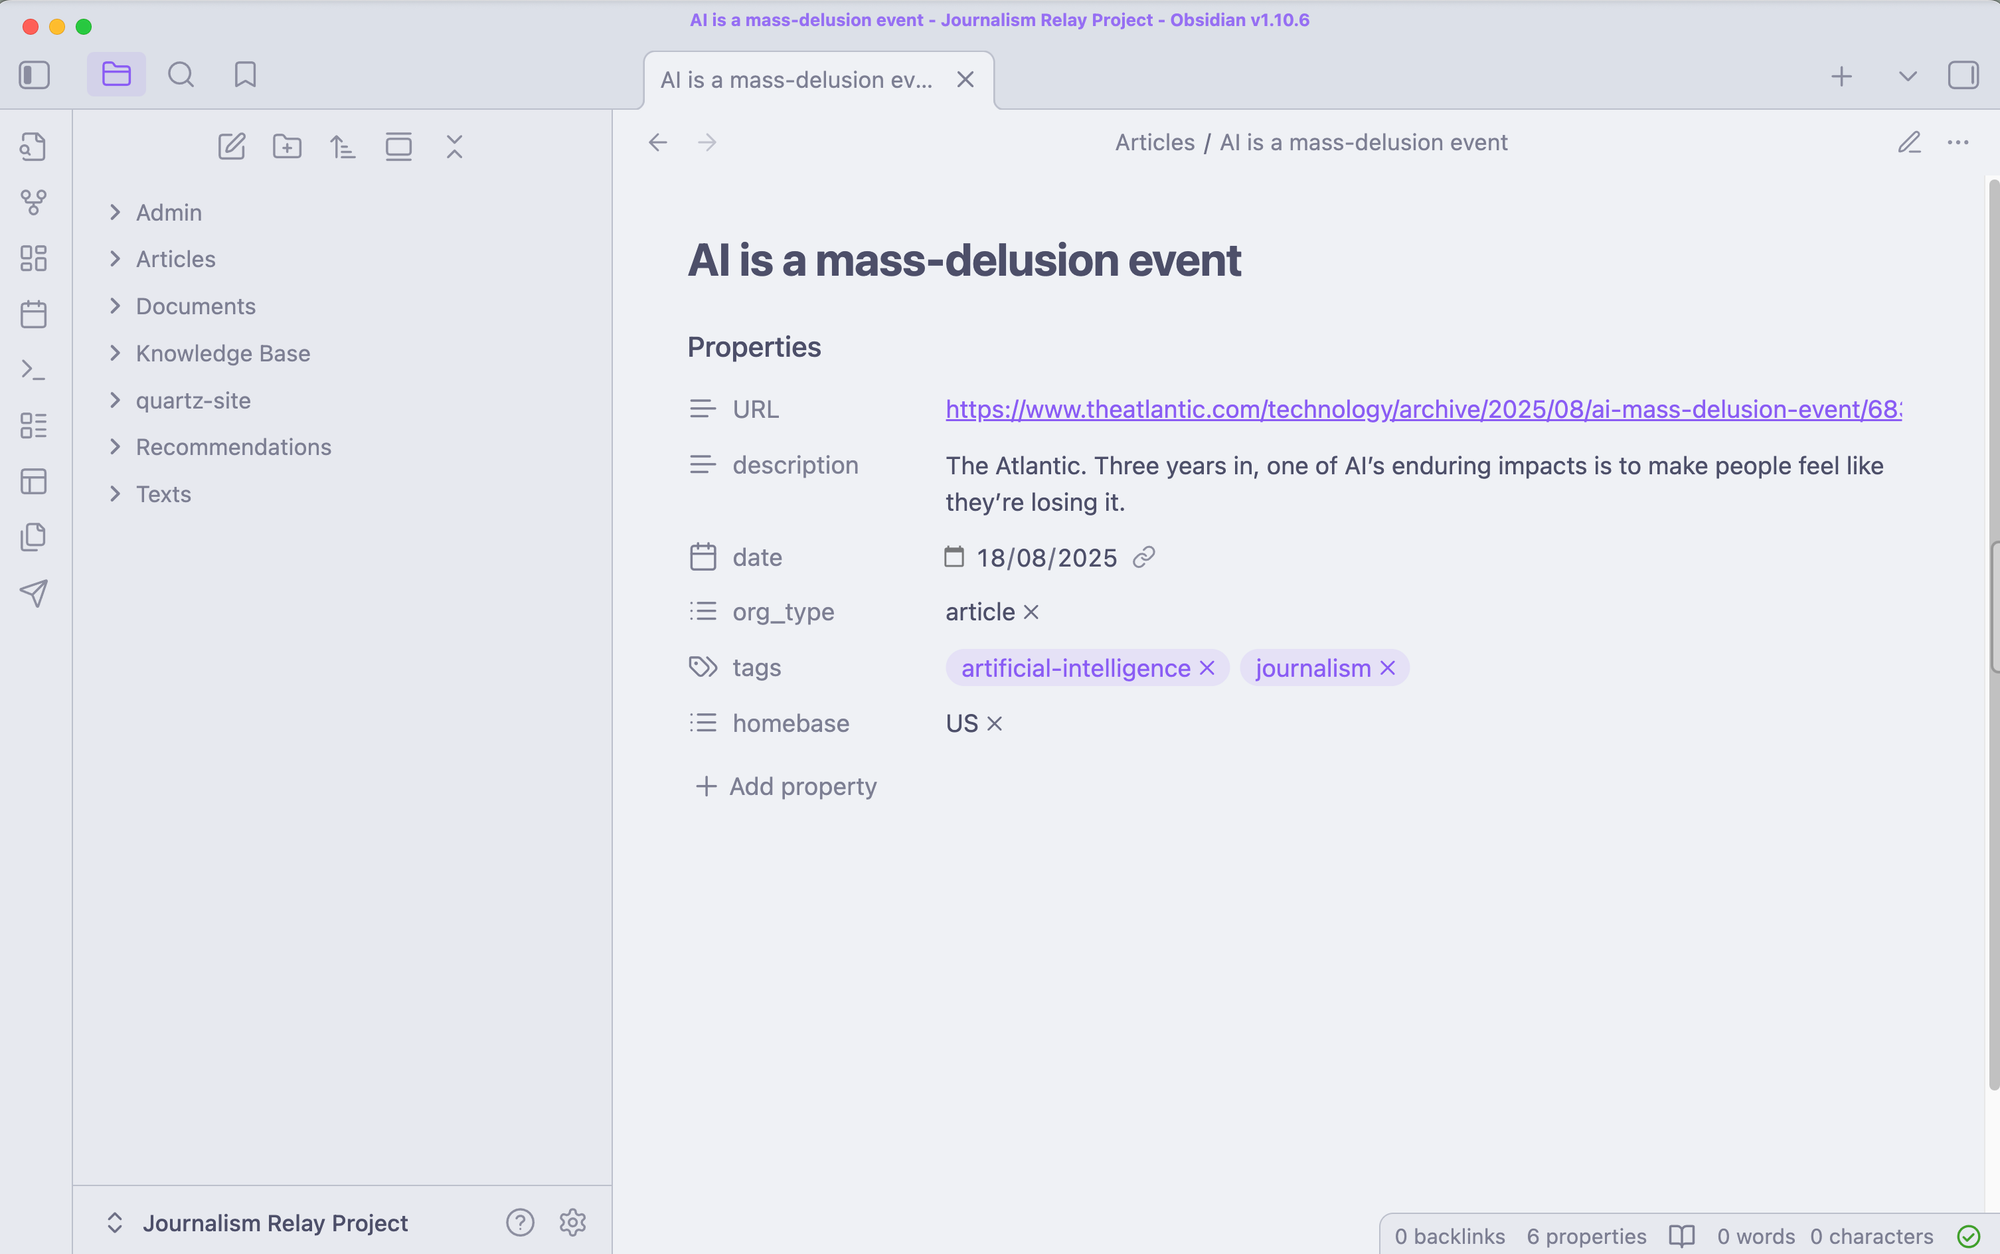Open the bookmarks panel icon
The height and width of the screenshot is (1254, 2000).
(x=245, y=75)
